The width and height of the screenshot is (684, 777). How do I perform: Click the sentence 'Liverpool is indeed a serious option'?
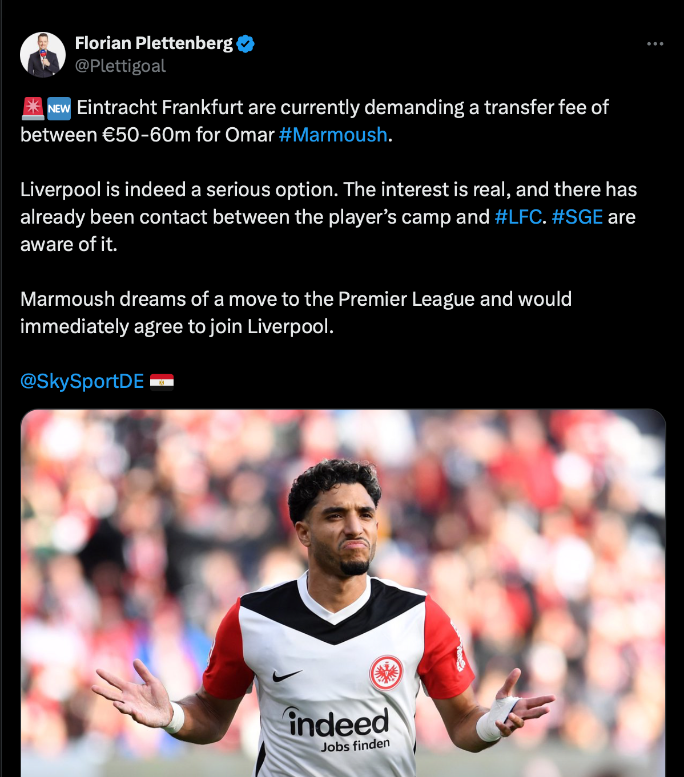[x=179, y=189]
